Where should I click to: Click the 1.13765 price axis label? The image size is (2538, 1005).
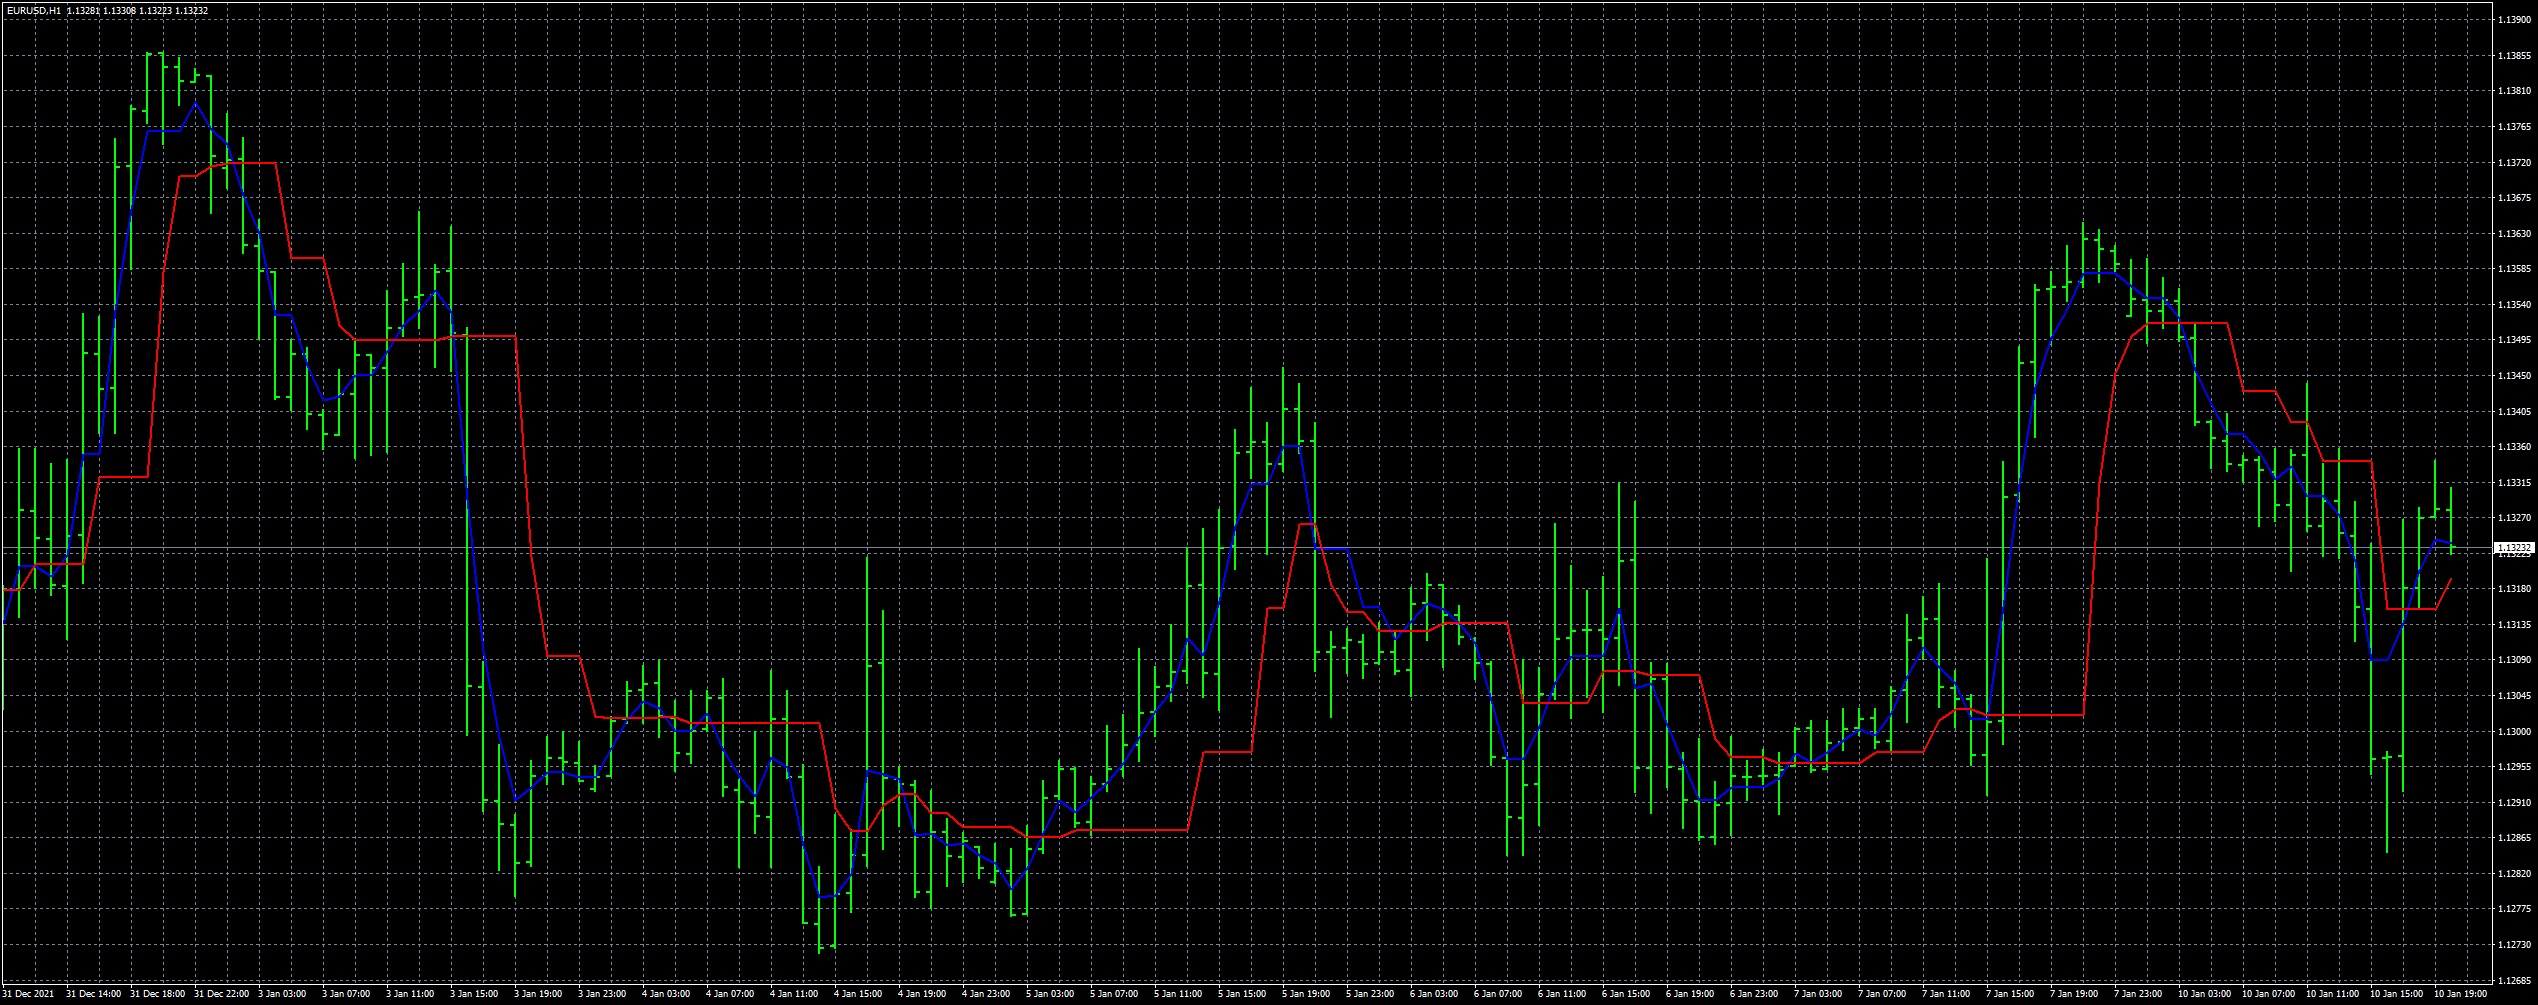2514,127
